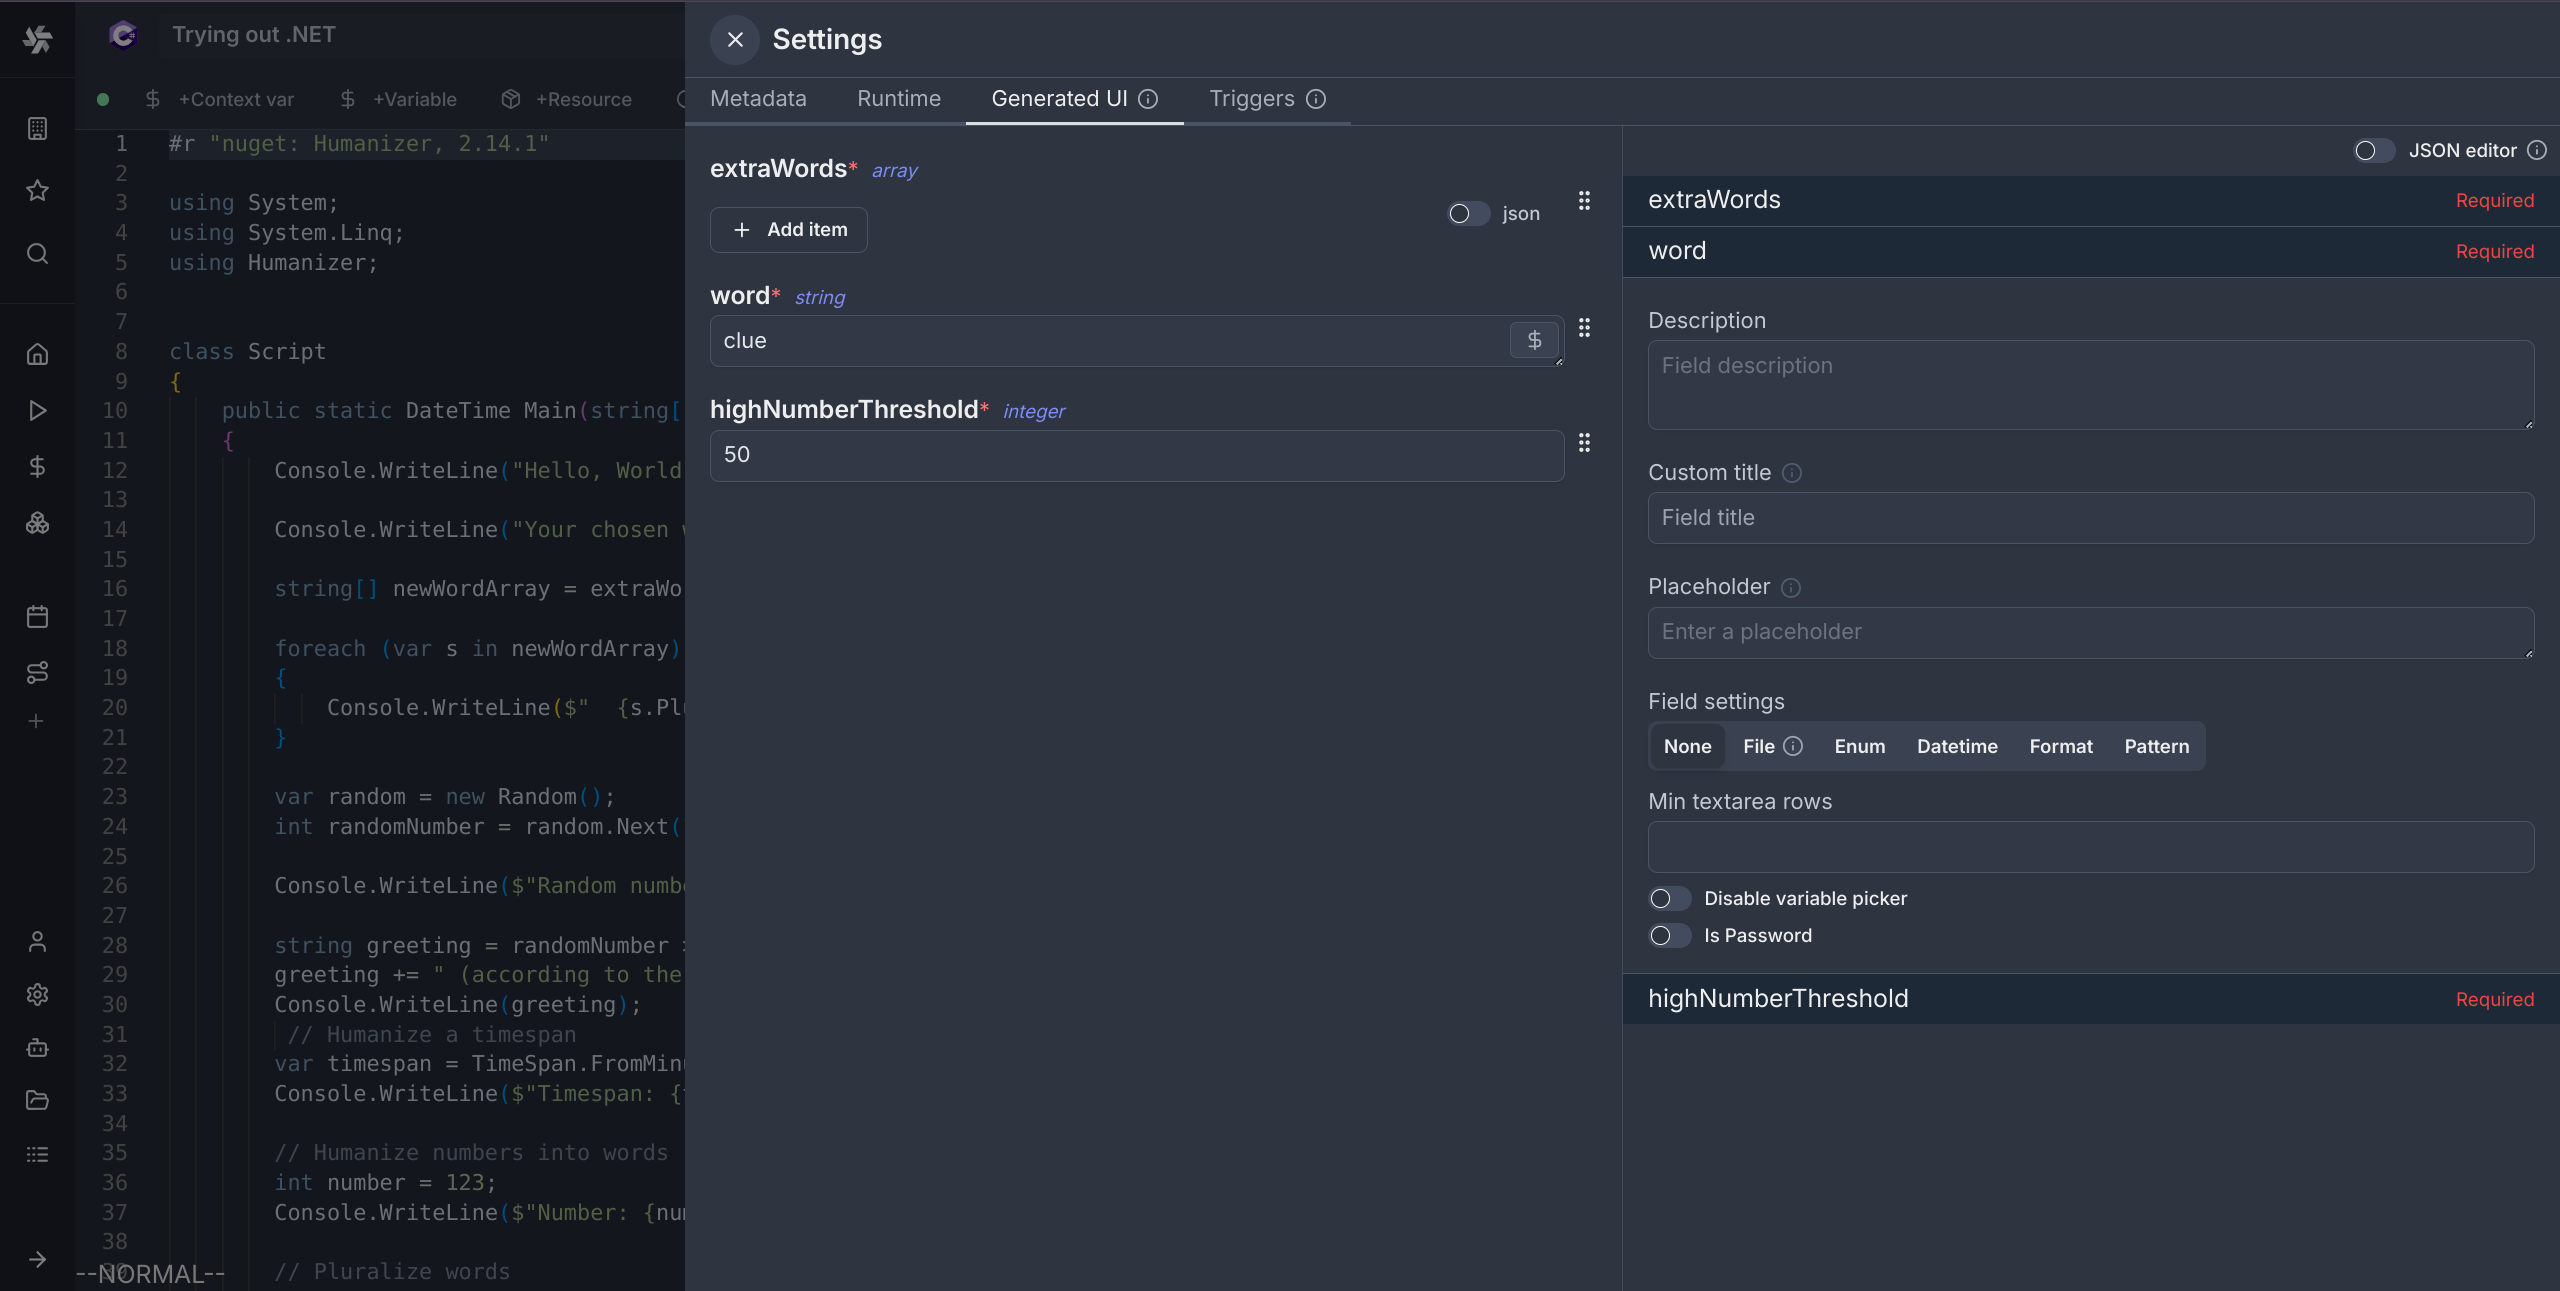Viewport: 2560px width, 1291px height.
Task: Enable the JSON editor toggle
Action: click(2374, 150)
